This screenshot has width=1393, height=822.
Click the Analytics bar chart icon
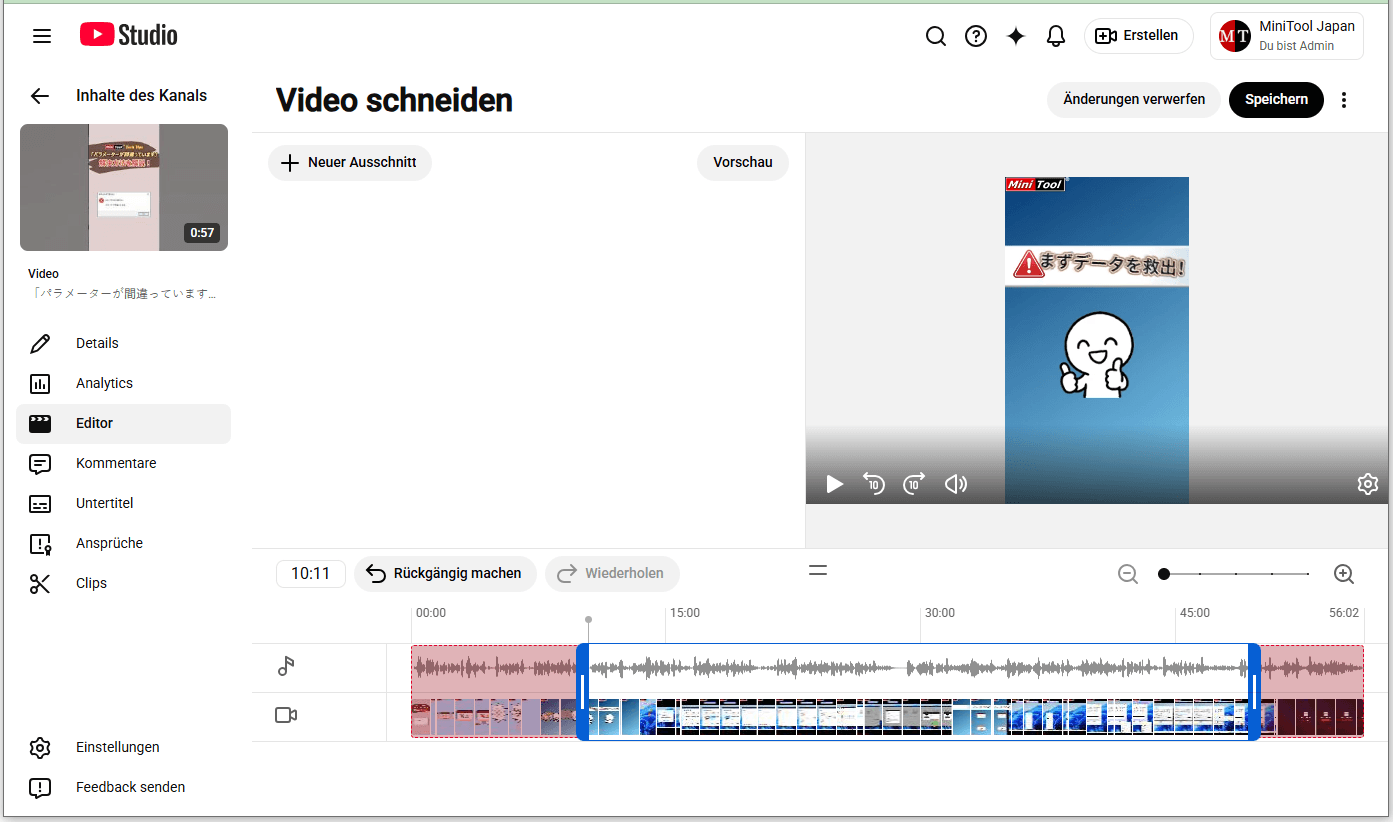click(x=40, y=384)
